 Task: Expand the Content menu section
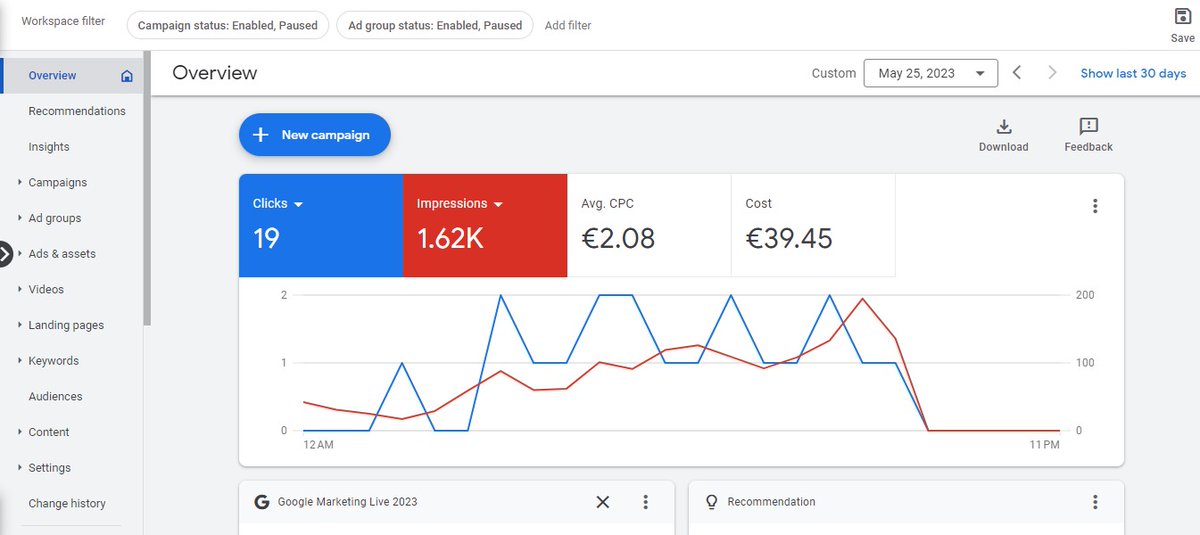pos(20,432)
